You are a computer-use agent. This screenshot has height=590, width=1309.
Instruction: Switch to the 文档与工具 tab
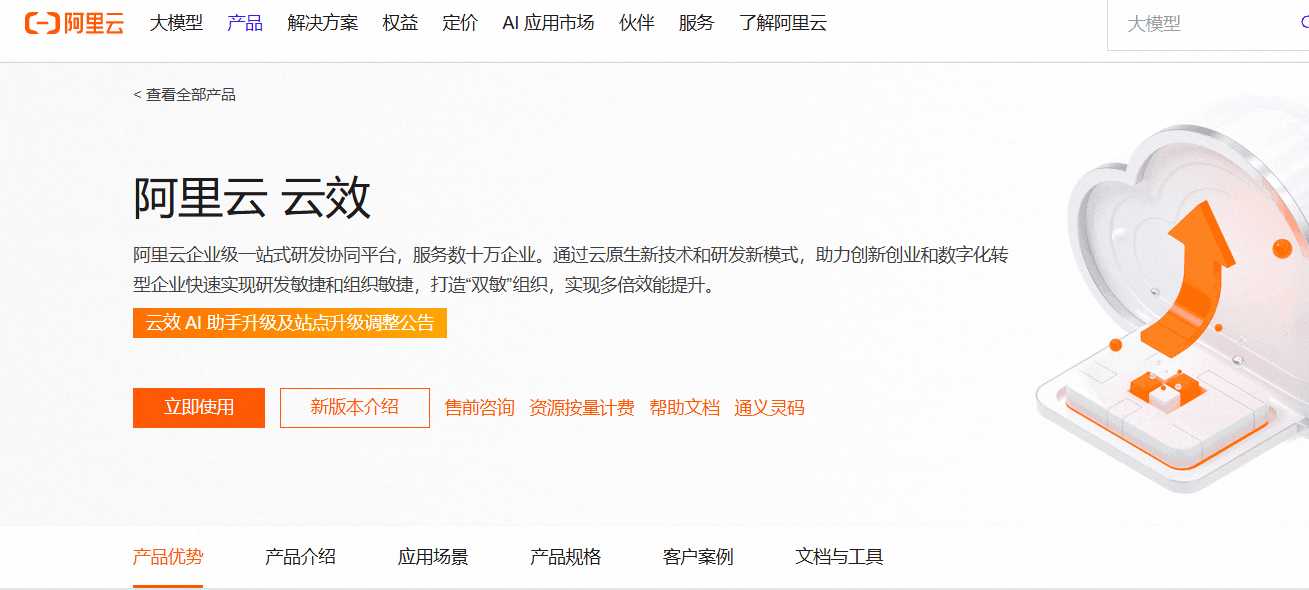(840, 557)
